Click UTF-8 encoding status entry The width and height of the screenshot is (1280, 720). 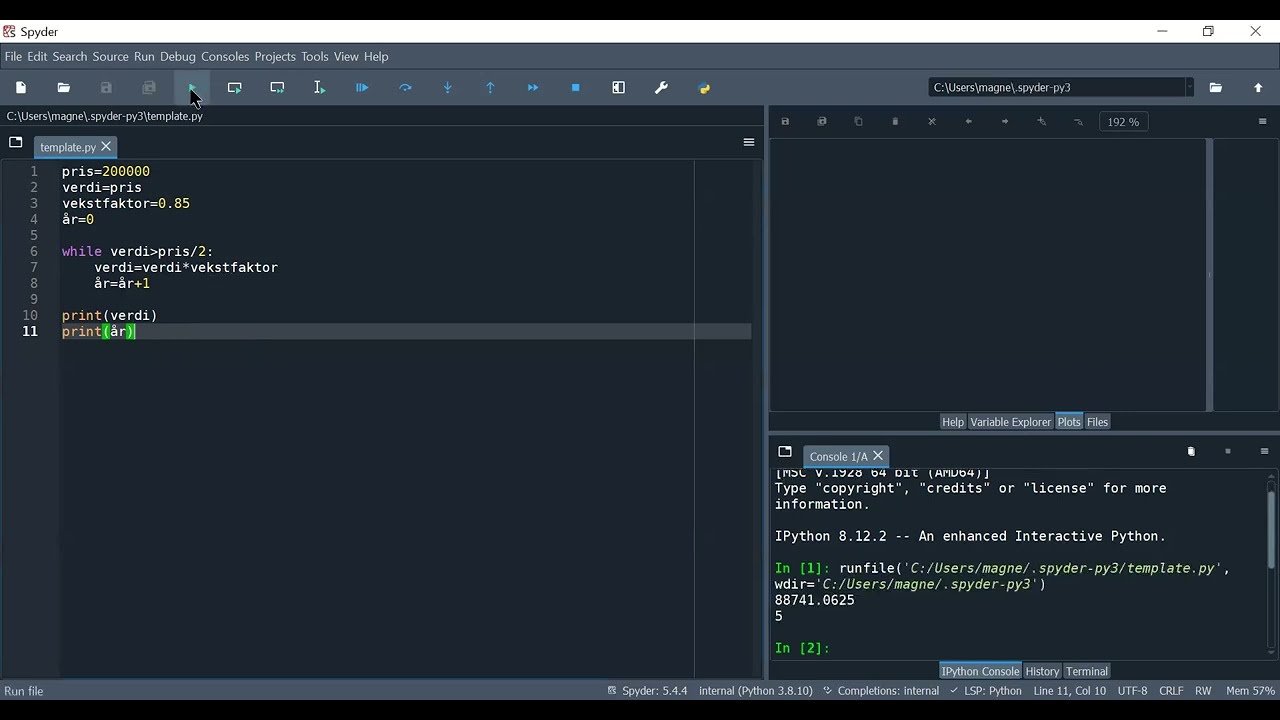click(x=1132, y=691)
